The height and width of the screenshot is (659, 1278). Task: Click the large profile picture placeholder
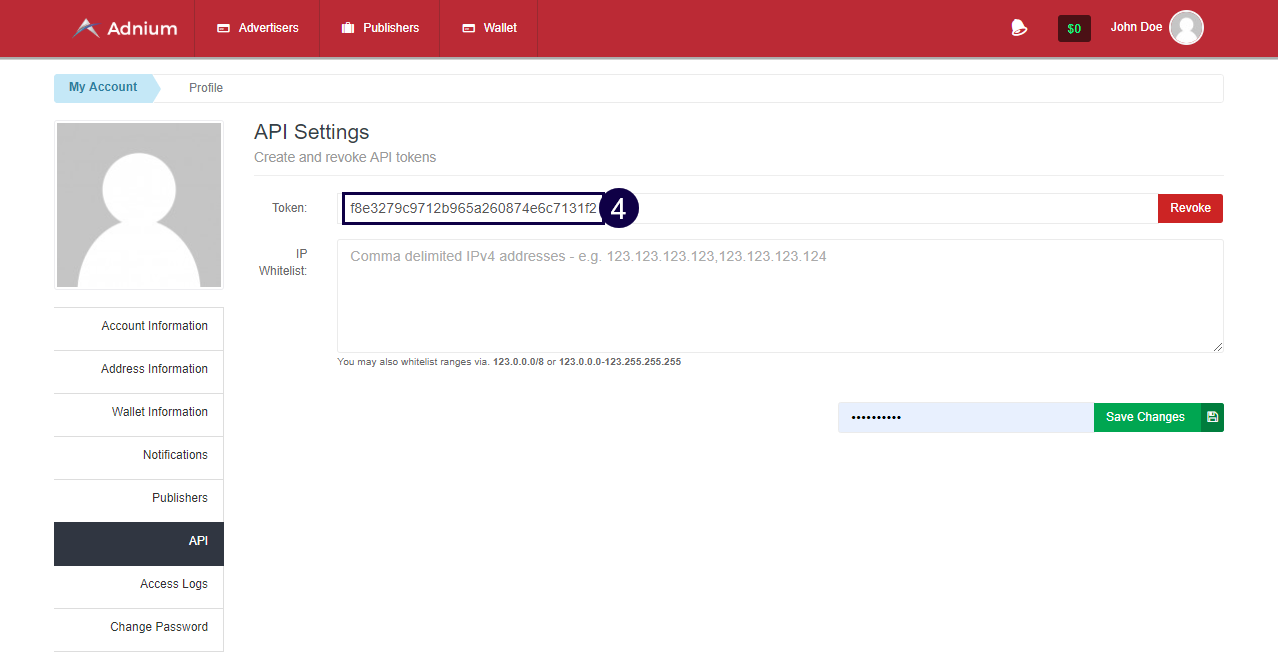[139, 205]
